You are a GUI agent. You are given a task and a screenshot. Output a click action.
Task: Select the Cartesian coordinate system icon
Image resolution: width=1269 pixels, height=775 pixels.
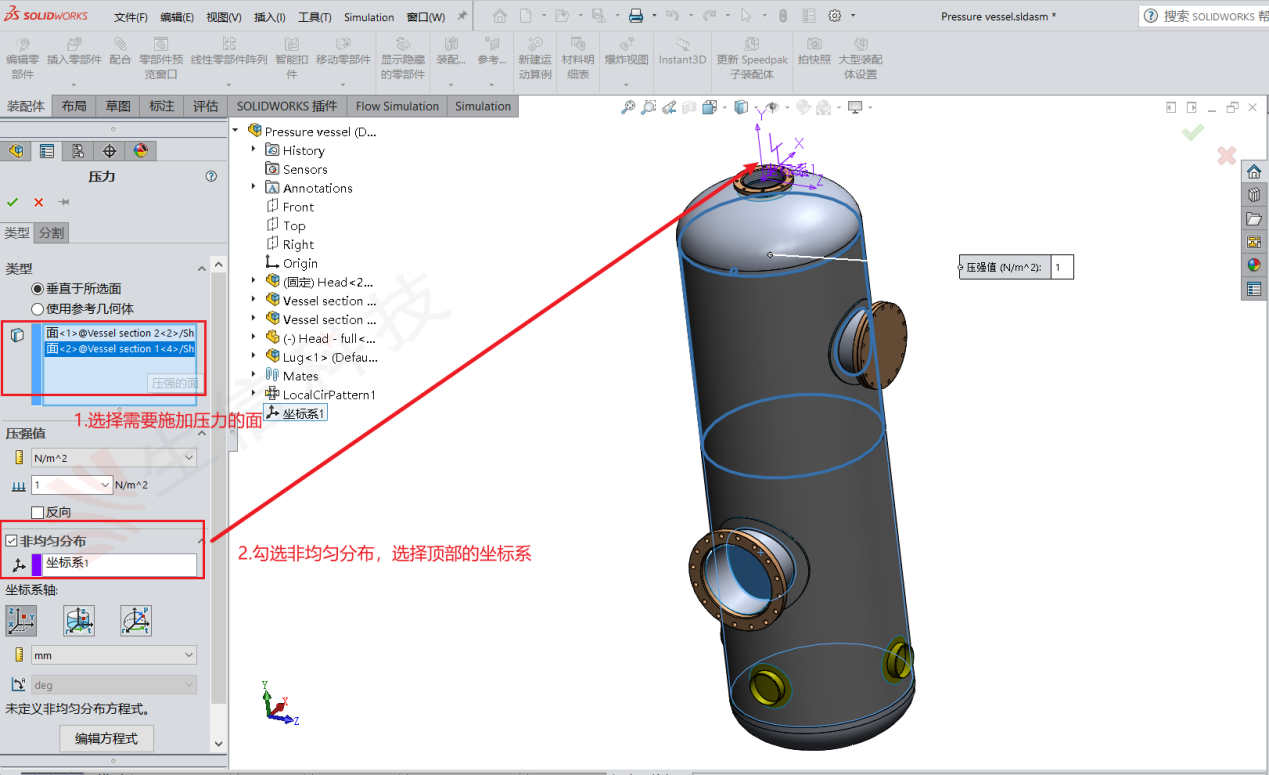(x=21, y=620)
